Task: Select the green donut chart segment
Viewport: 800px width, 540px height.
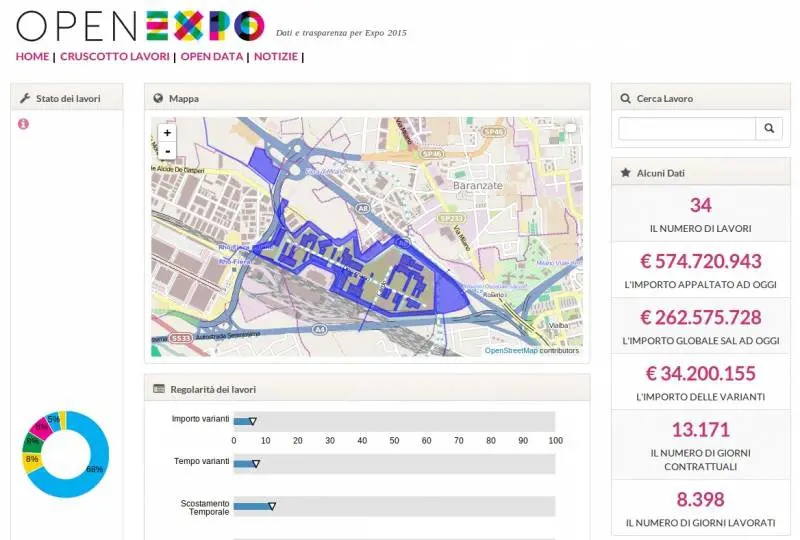Action: coord(32,441)
